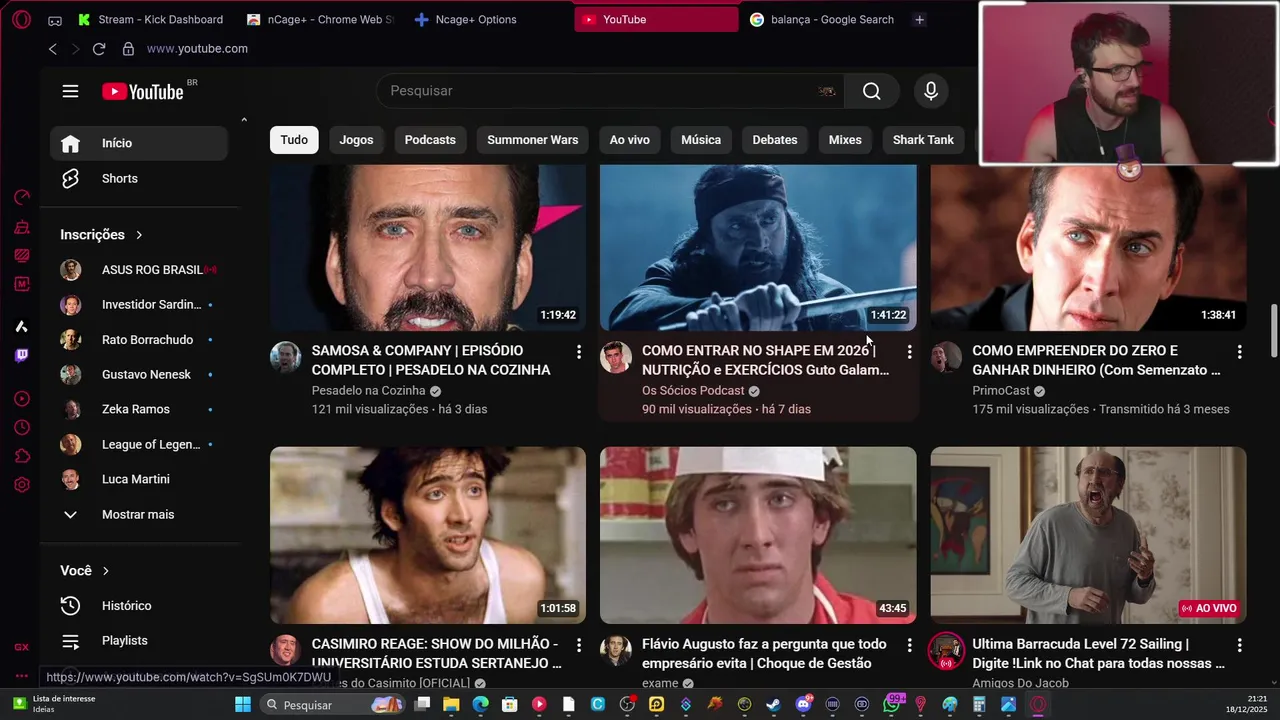This screenshot has width=1280, height=720.
Task: Open Windows Start menu
Action: [x=243, y=705]
